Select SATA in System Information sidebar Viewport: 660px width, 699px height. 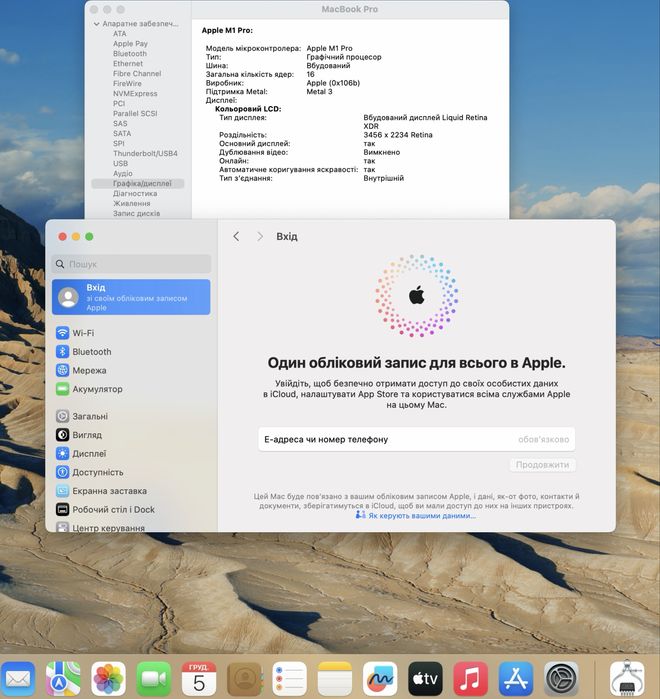click(x=122, y=133)
